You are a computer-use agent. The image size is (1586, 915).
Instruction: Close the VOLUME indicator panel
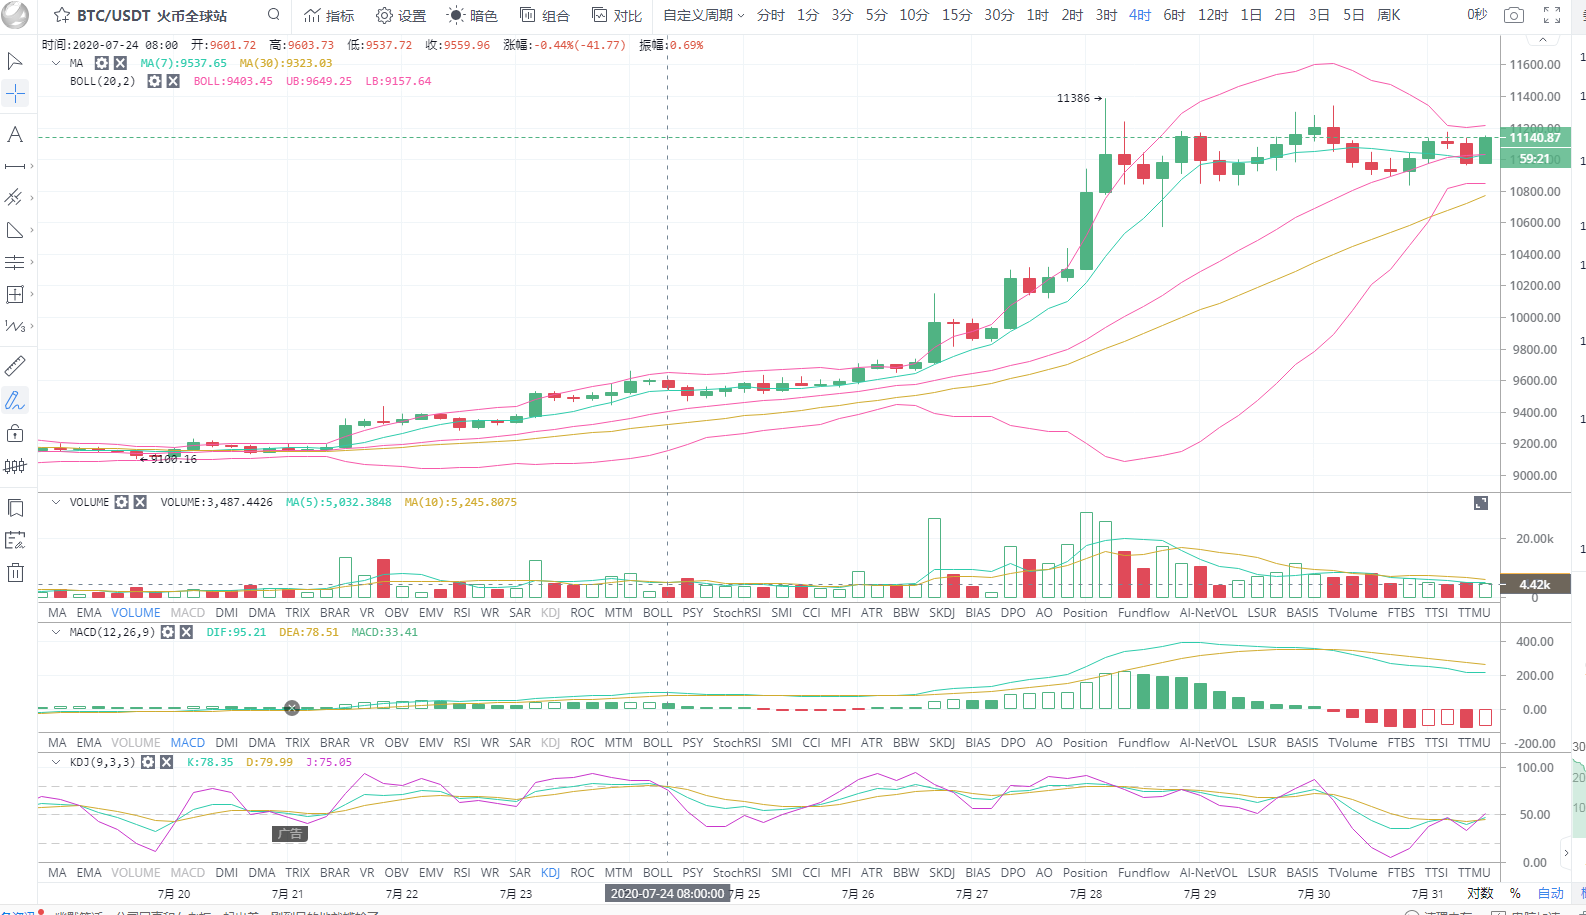tap(140, 502)
